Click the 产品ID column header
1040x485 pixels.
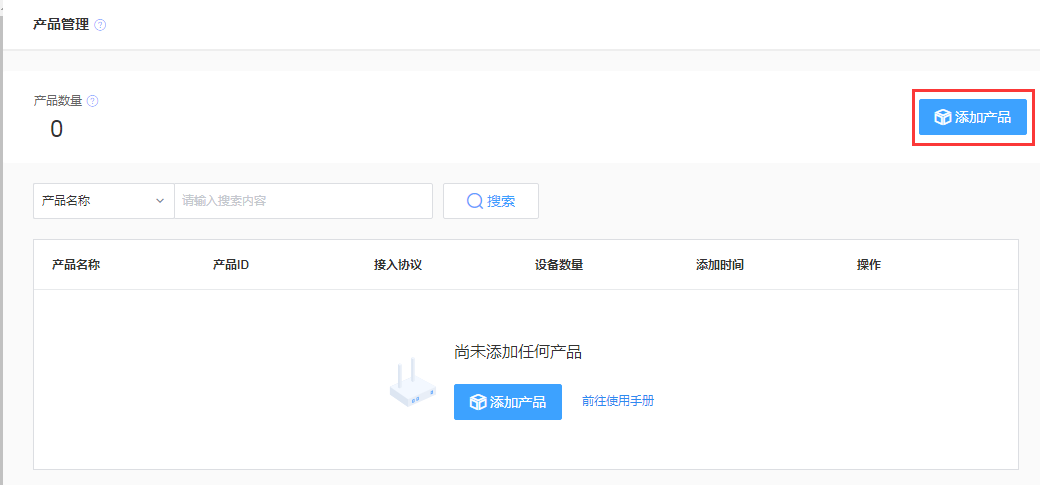[231, 265]
